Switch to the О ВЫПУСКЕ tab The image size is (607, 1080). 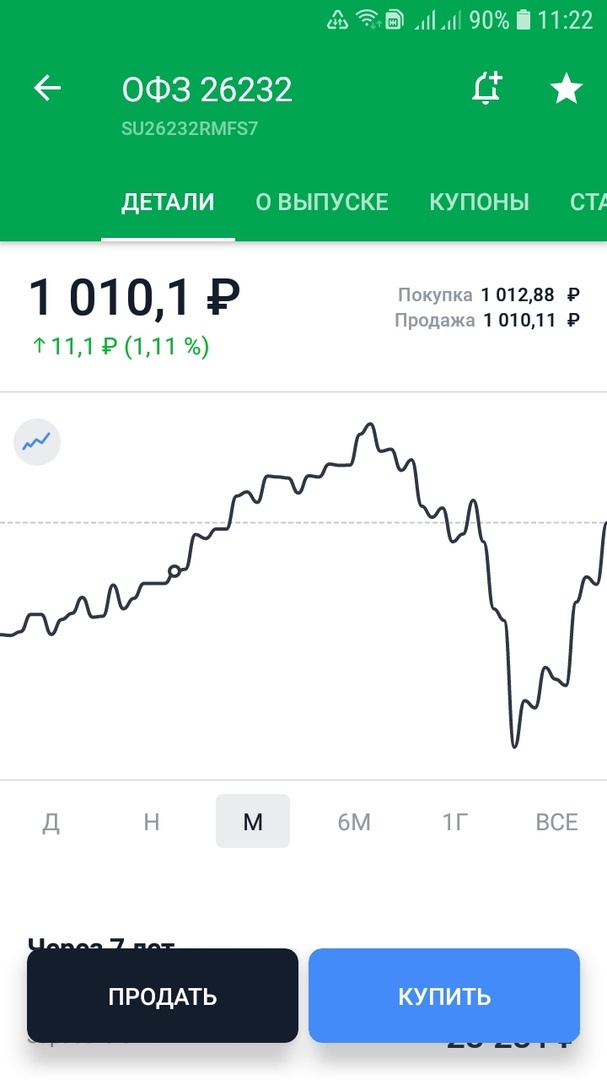(323, 201)
